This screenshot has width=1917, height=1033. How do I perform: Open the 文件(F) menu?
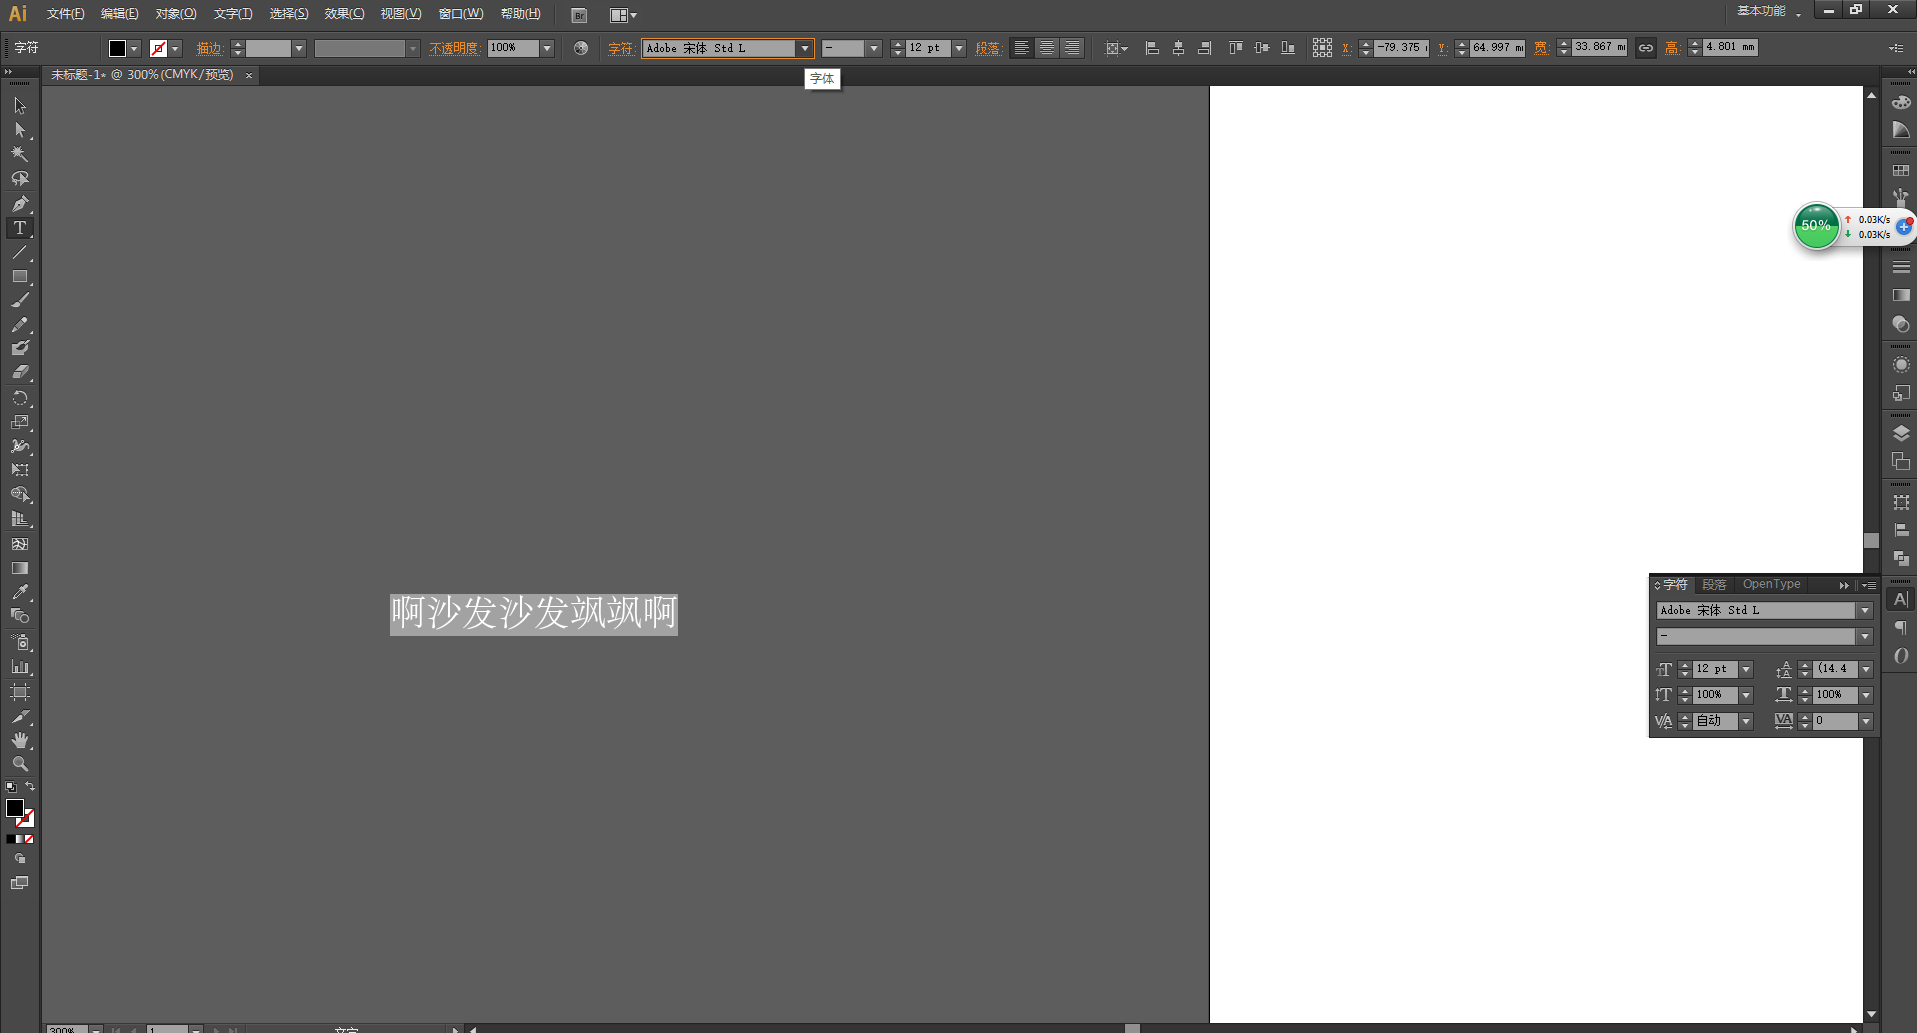(x=65, y=14)
